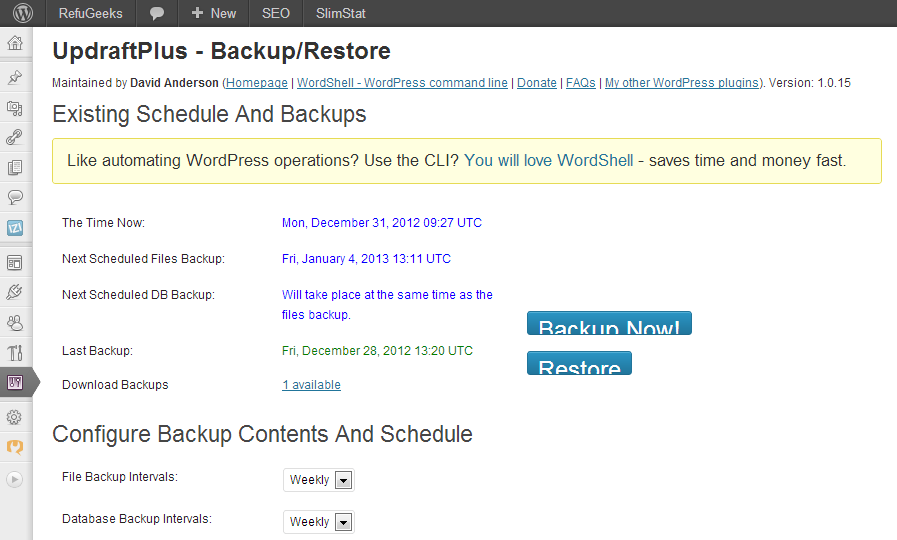Open the Users icon in sidebar
The width and height of the screenshot is (897, 540).
15,322
